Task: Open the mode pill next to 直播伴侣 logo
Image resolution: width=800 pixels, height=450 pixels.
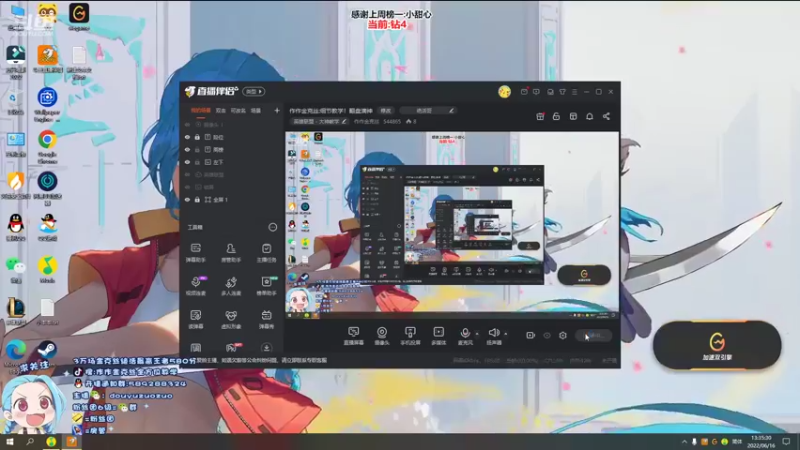Action: pos(254,92)
